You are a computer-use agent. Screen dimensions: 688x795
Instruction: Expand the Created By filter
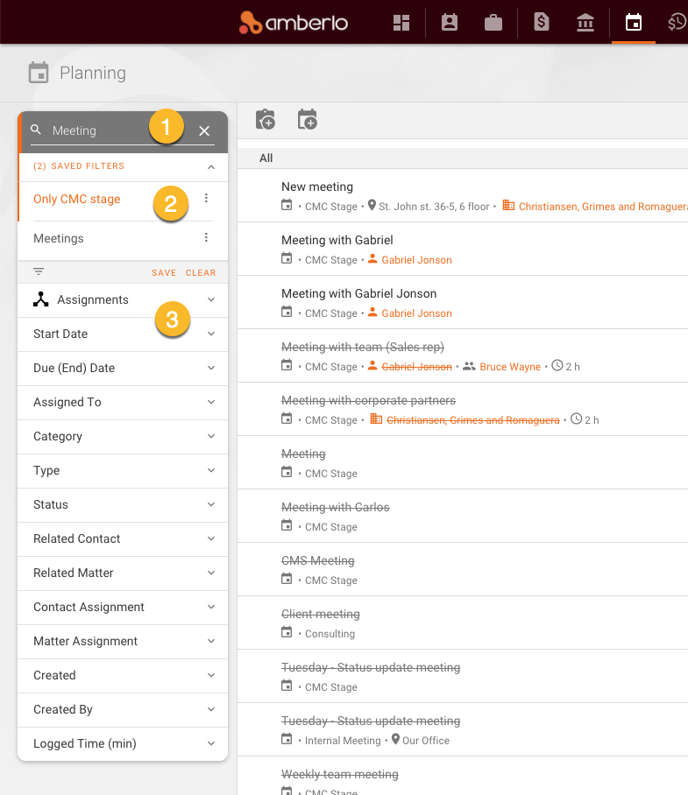211,709
